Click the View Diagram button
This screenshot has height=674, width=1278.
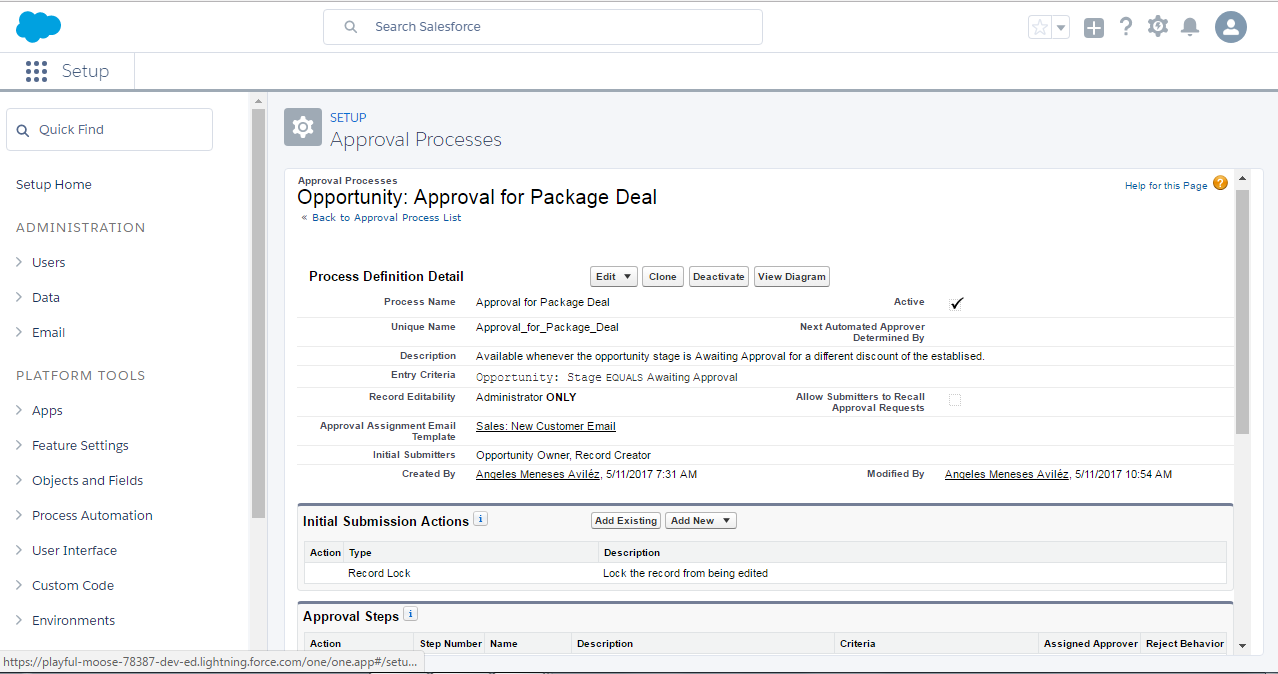791,277
